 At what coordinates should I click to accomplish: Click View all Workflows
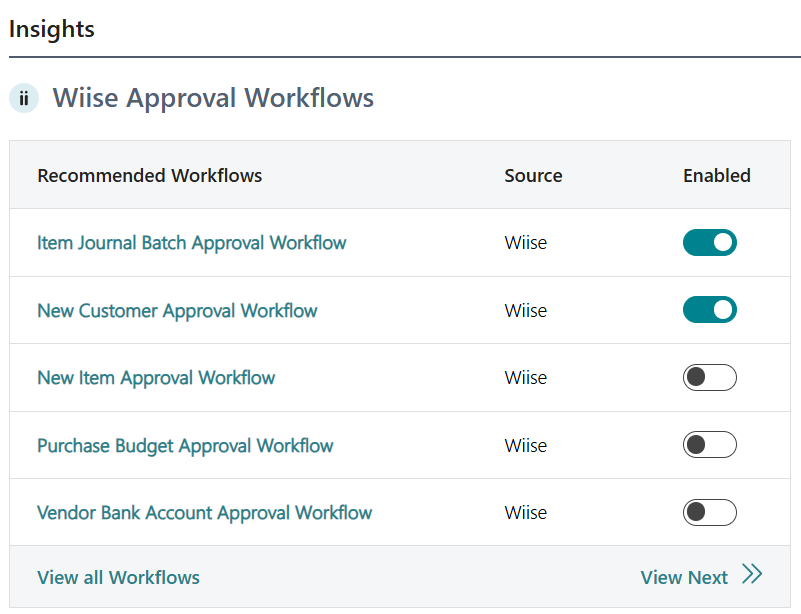click(118, 578)
